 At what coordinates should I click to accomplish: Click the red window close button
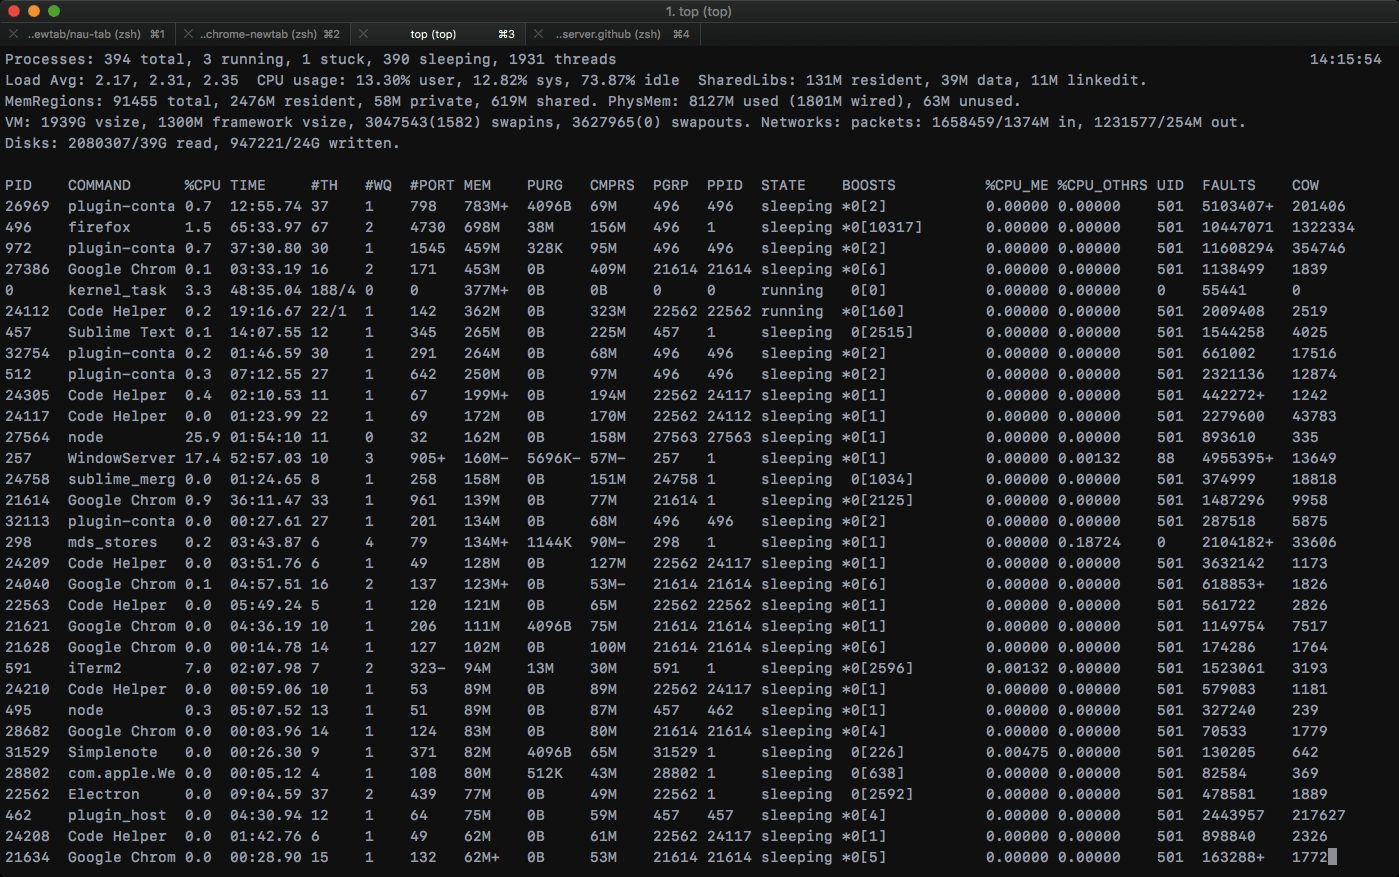(x=14, y=11)
